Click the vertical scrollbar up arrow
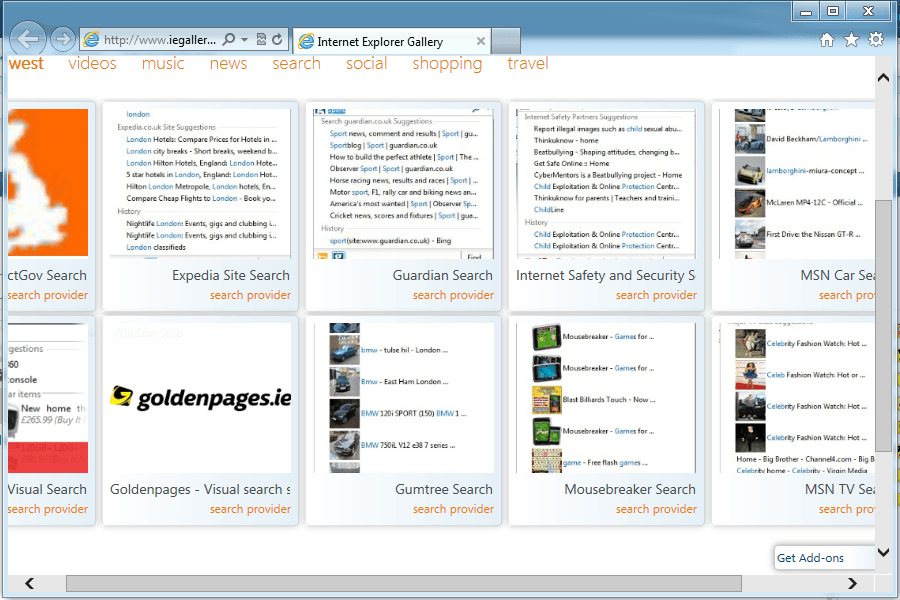 (883, 78)
